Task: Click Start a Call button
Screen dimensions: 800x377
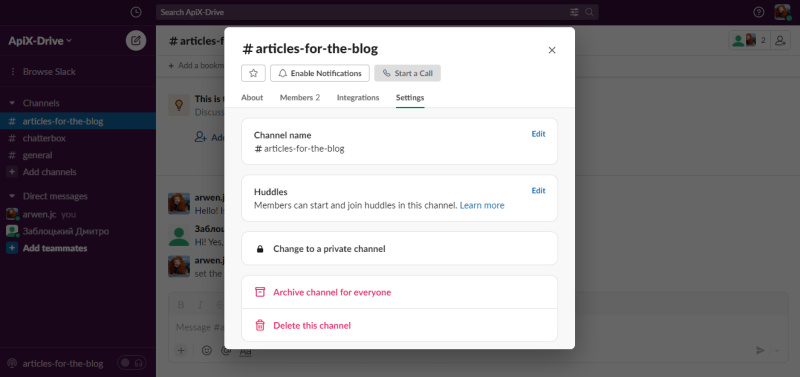Action: [408, 73]
